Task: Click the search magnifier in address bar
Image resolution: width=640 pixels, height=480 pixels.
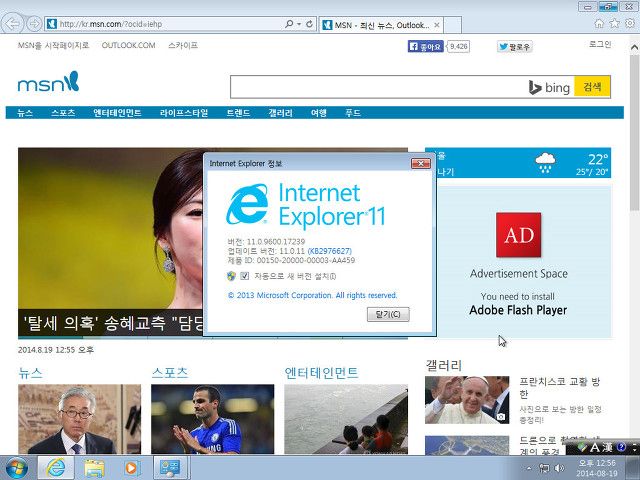Action: (x=289, y=24)
